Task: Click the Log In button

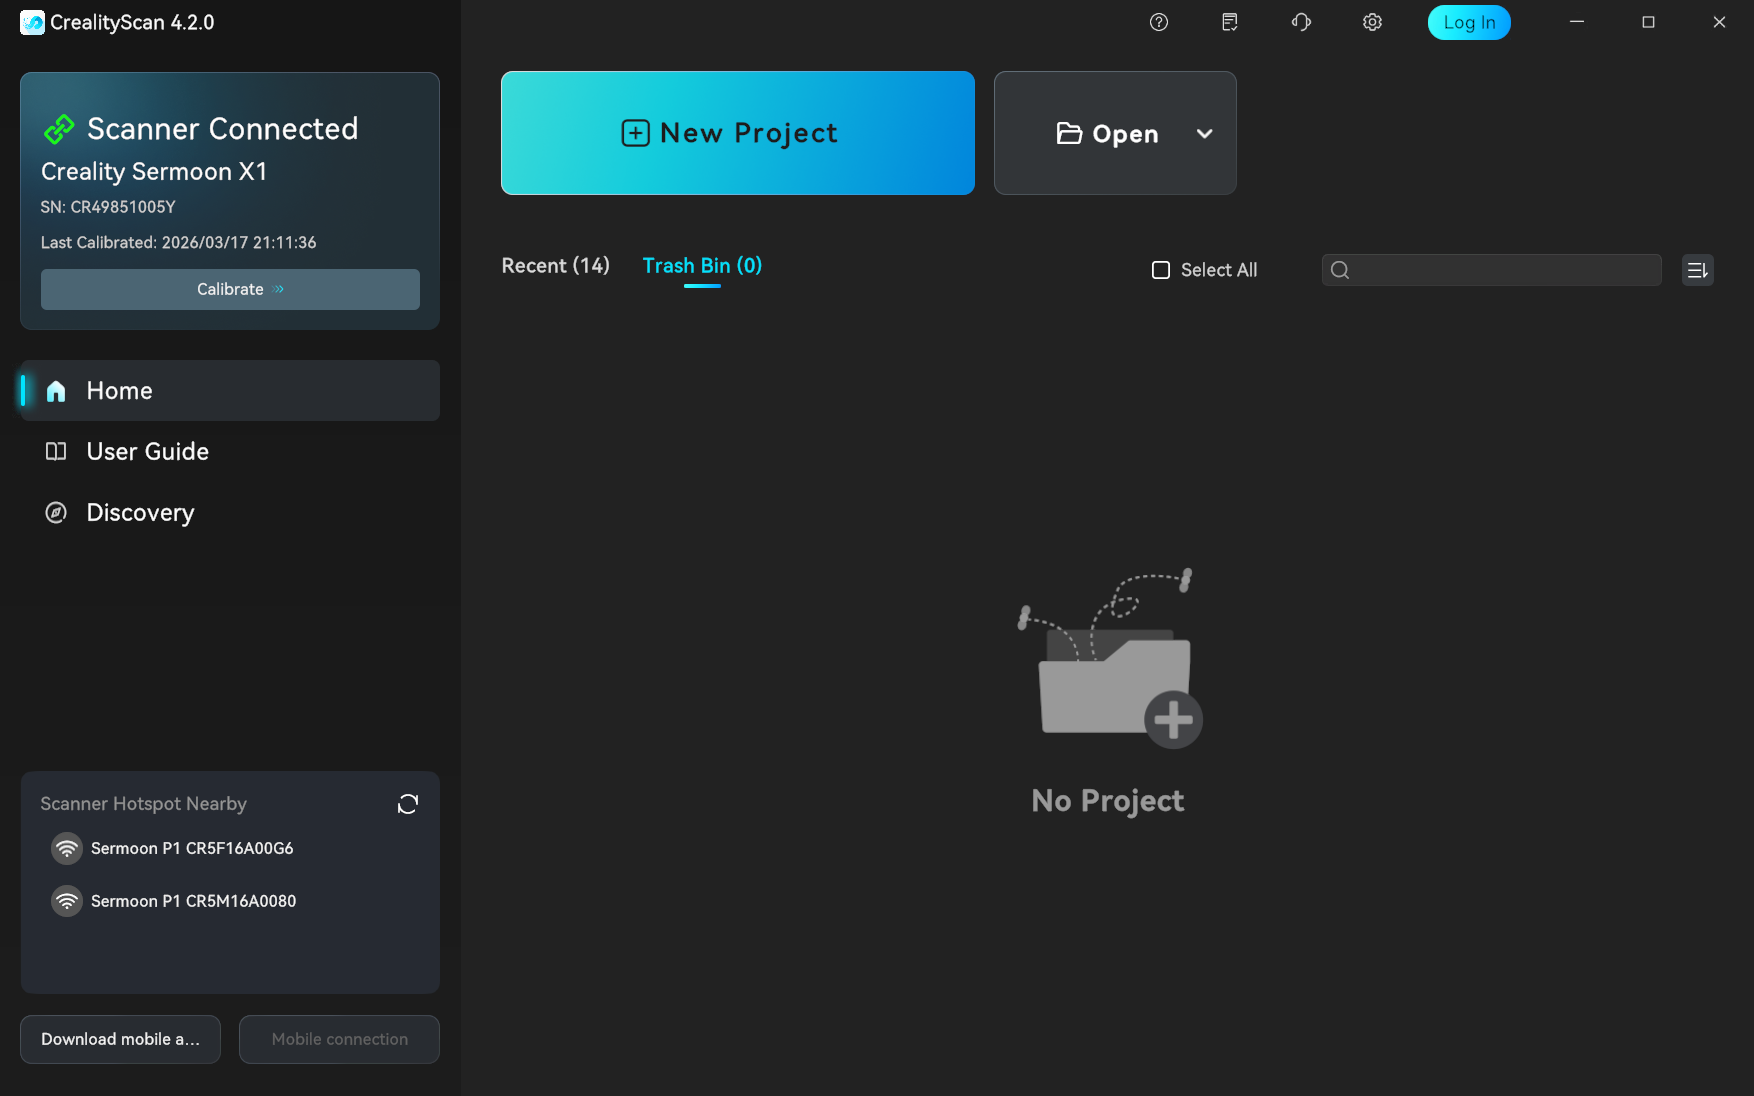Action: tap(1469, 22)
